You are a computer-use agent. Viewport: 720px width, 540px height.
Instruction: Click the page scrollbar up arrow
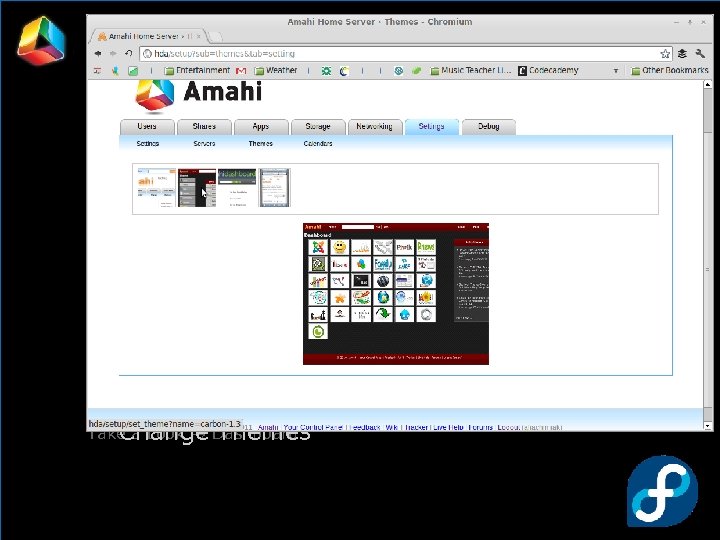[x=708, y=84]
